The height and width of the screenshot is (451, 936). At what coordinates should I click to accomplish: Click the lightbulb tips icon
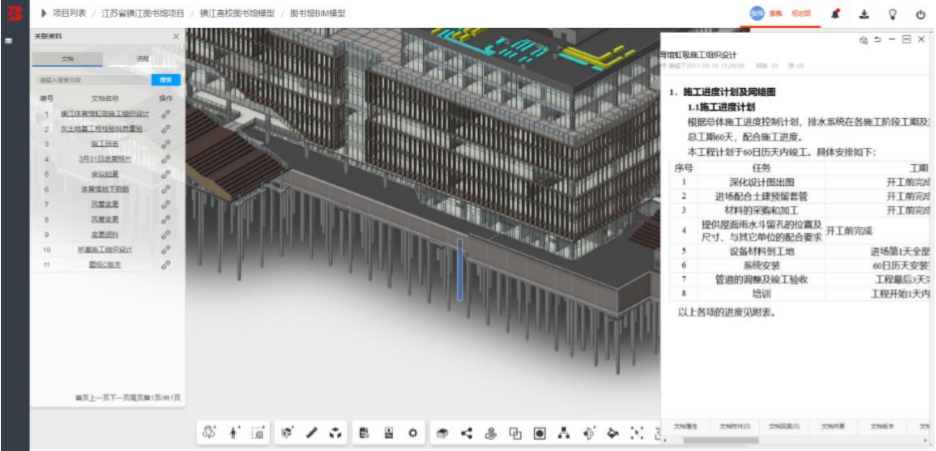tap(892, 14)
